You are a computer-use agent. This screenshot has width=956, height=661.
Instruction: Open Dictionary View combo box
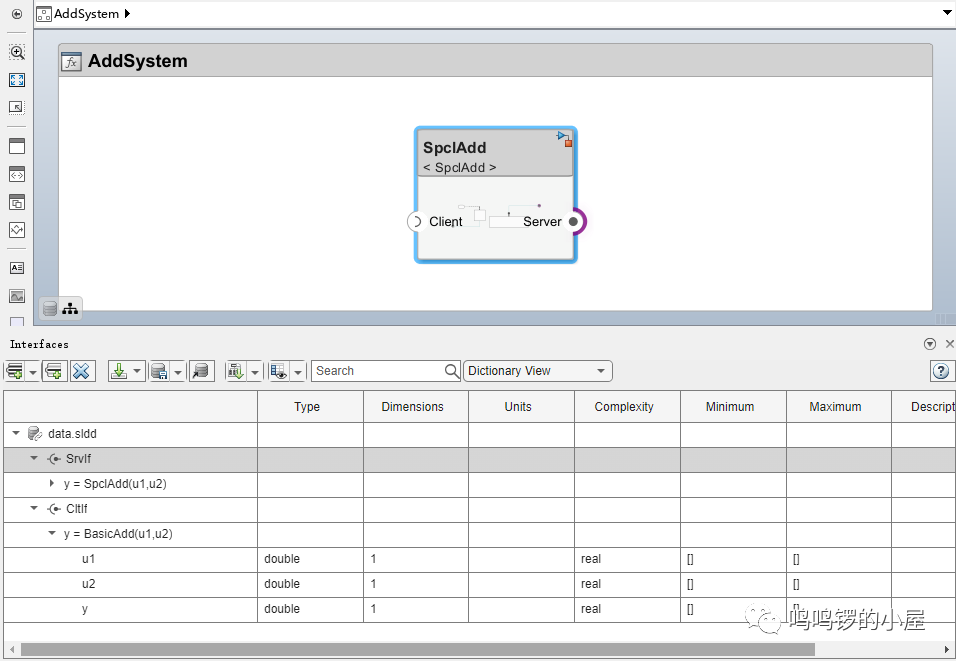[x=538, y=371]
